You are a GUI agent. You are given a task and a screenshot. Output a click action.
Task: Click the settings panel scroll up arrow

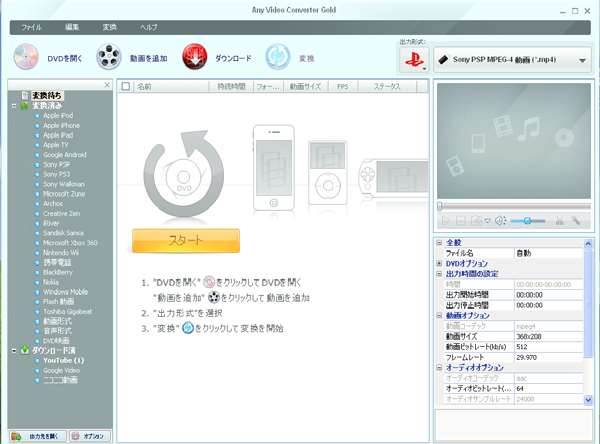point(588,243)
